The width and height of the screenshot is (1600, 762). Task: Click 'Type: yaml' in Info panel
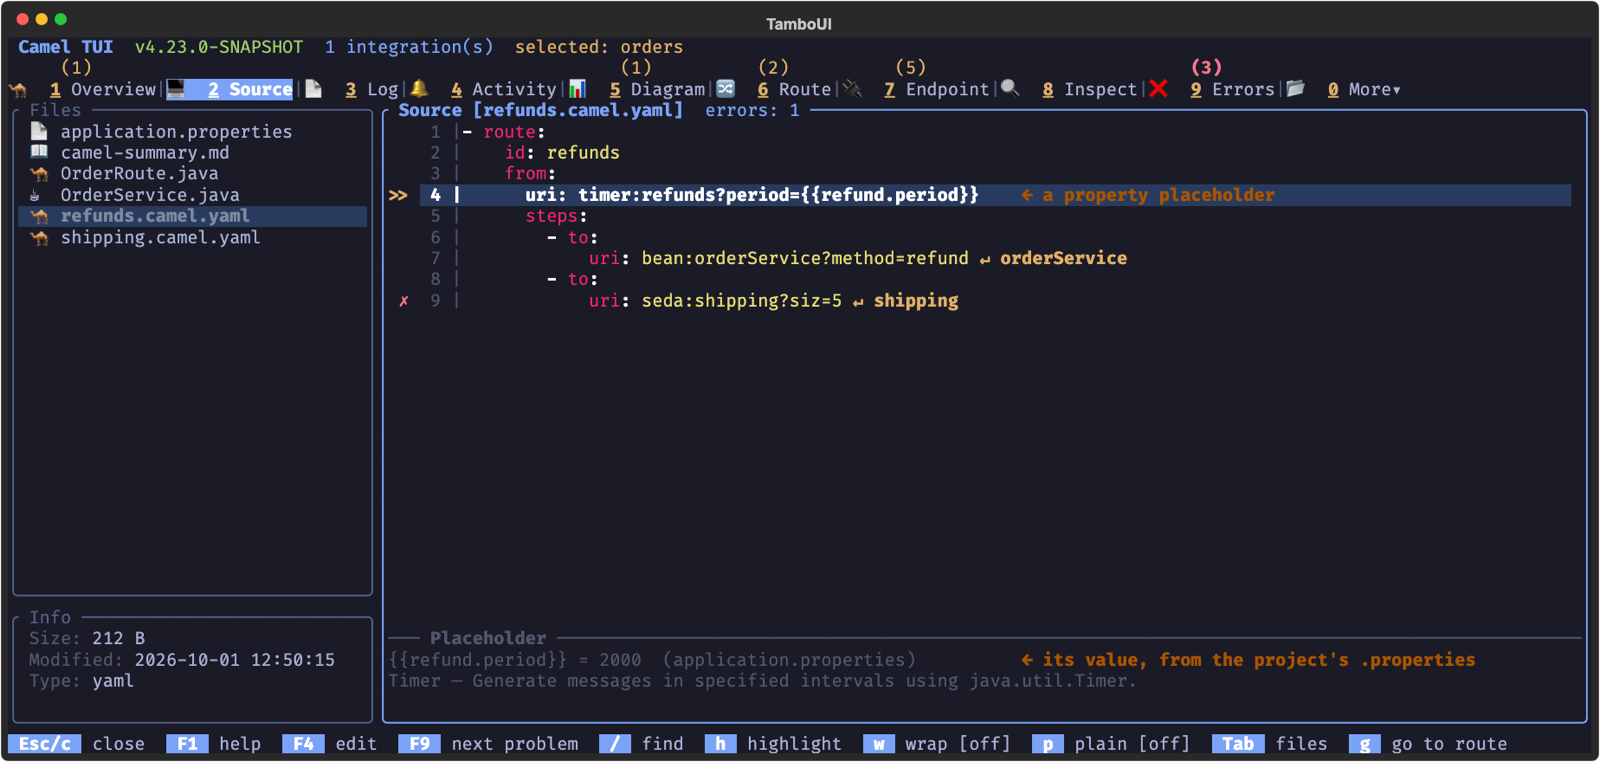pyautogui.click(x=81, y=681)
